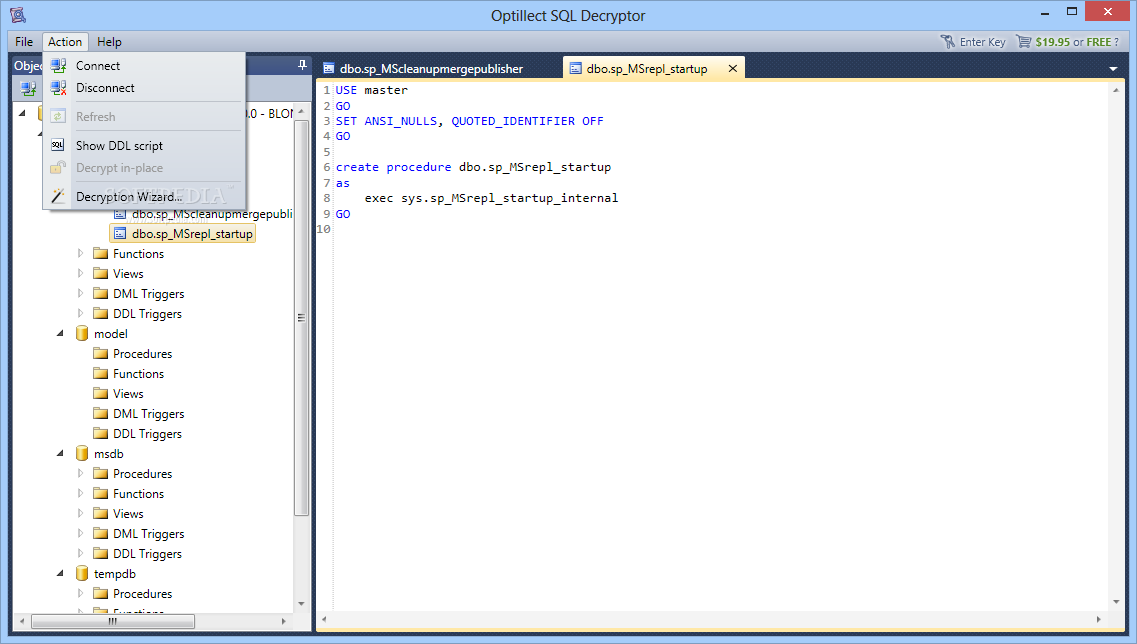The width and height of the screenshot is (1137, 644).
Task: Click the create procedure line in editor
Action: pos(474,168)
